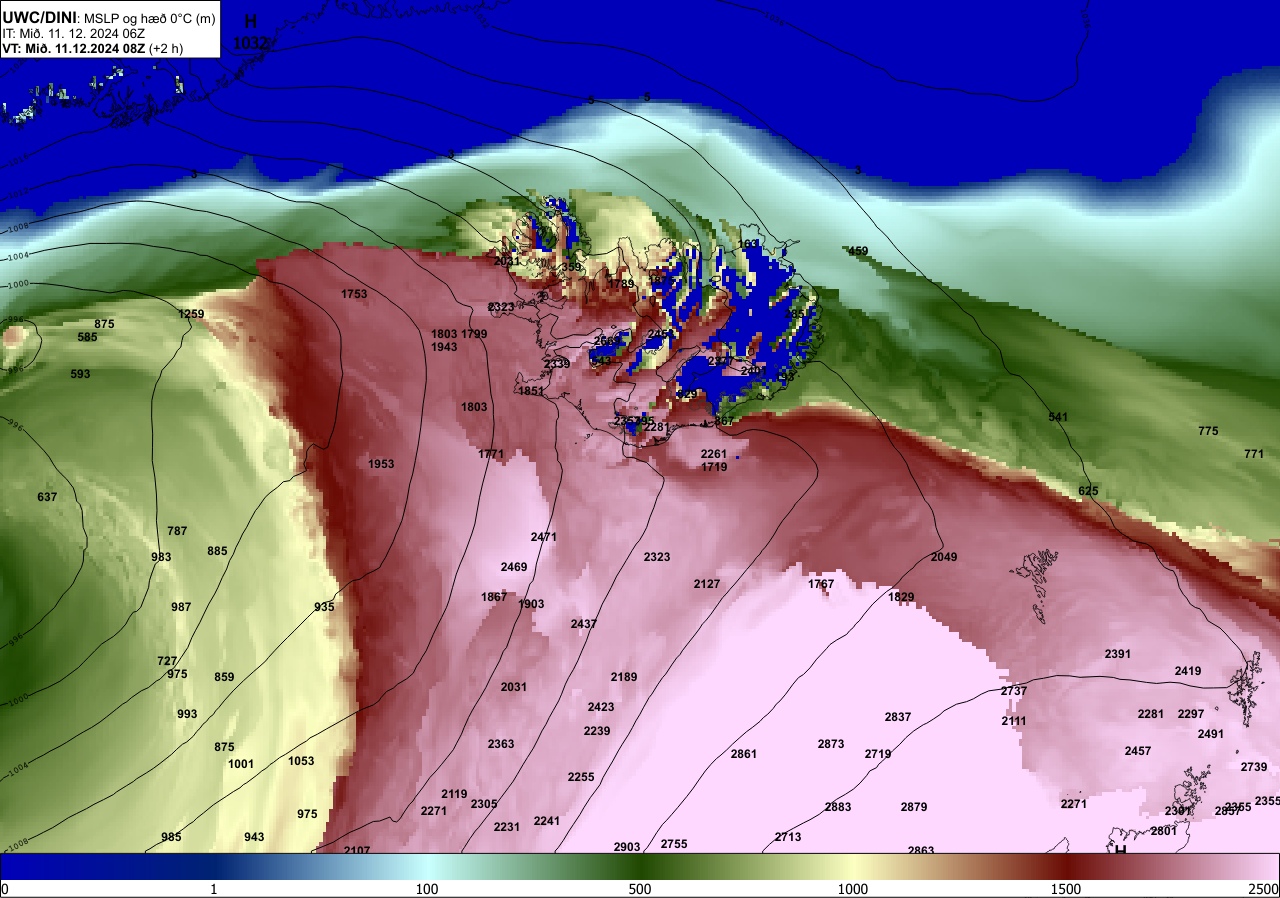Click the height value 2305
The image size is (1280, 898).
pyautogui.click(x=484, y=804)
